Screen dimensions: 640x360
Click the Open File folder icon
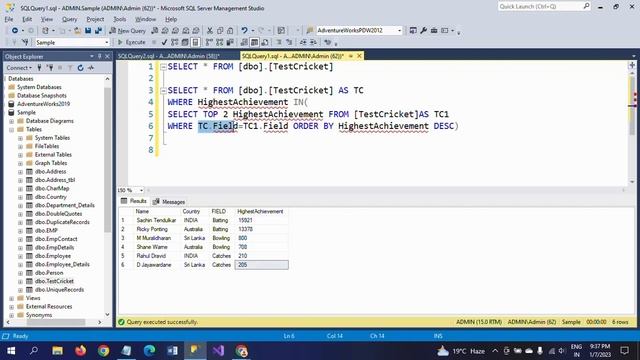point(77,31)
